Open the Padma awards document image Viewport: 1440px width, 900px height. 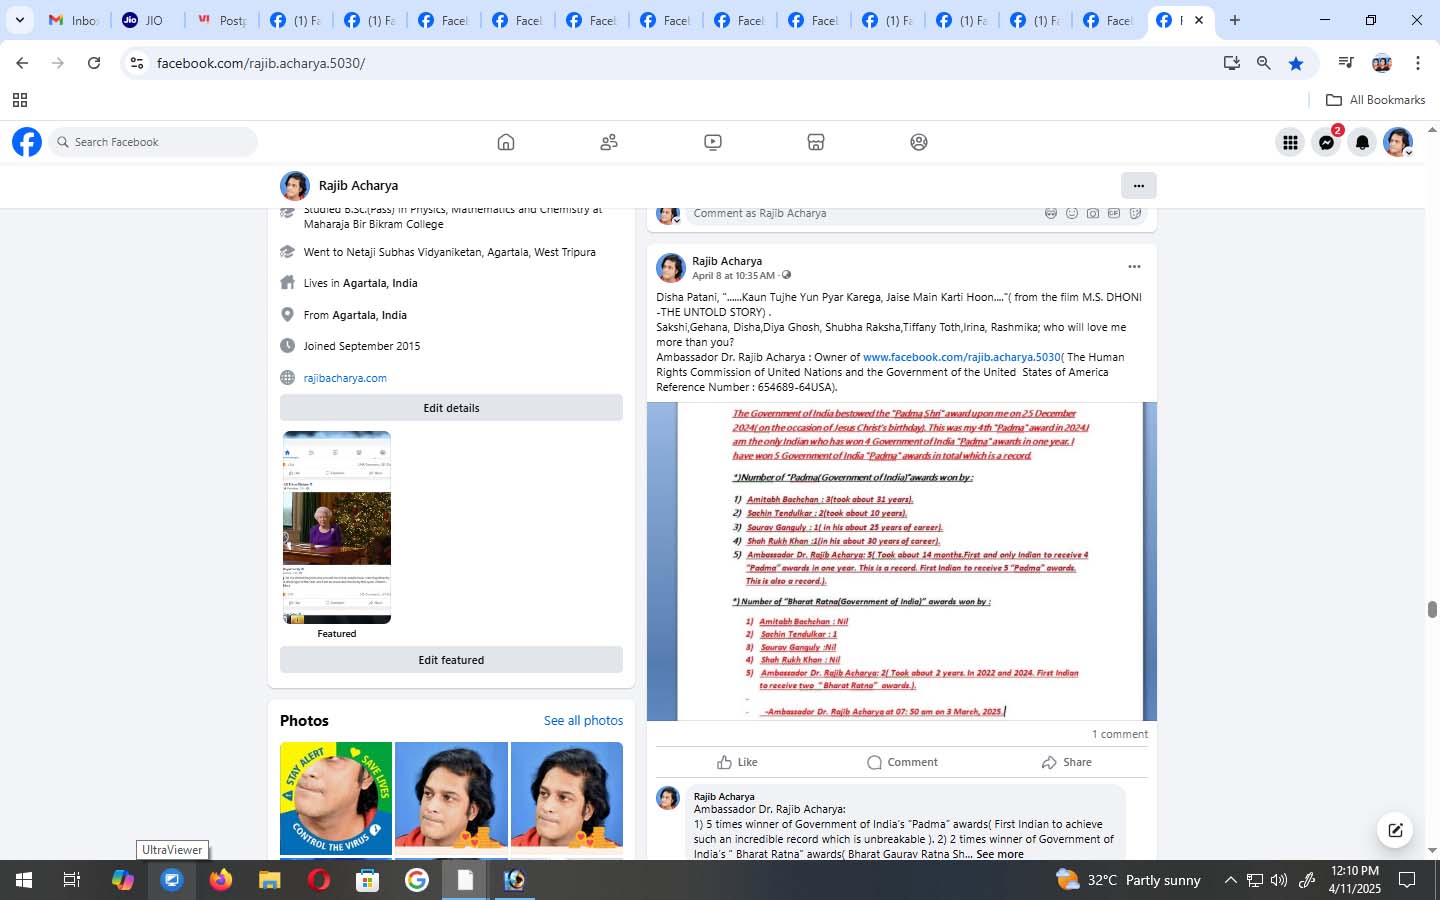[902, 561]
